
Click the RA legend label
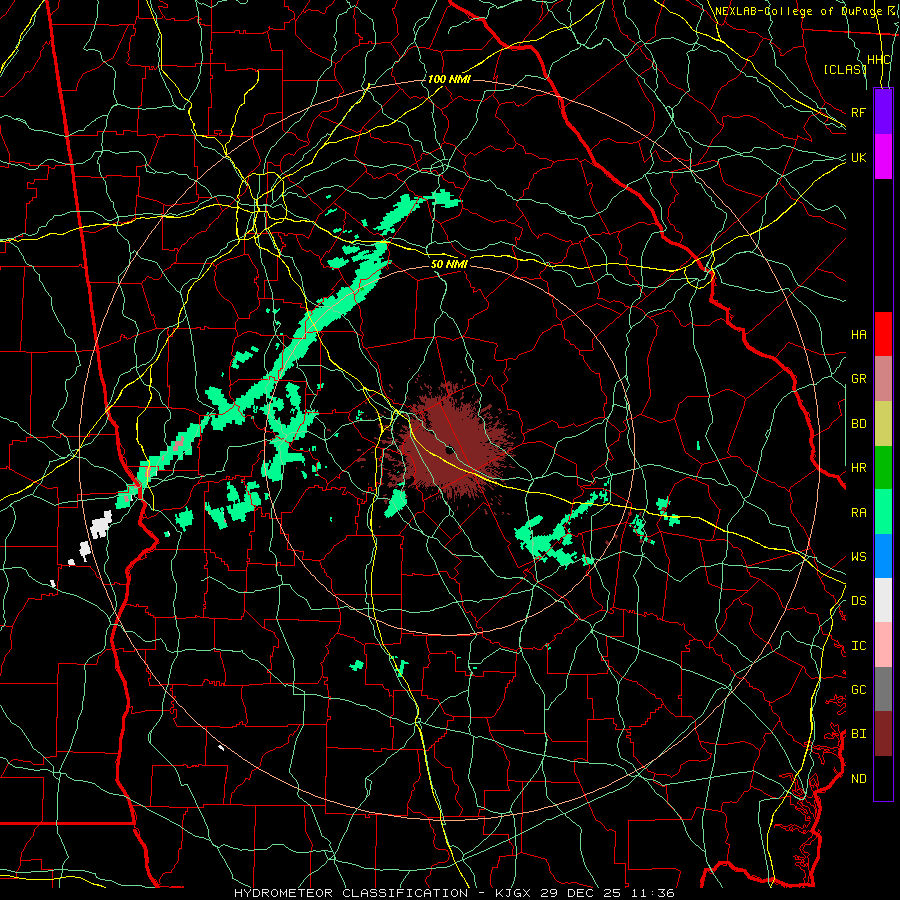tap(859, 513)
